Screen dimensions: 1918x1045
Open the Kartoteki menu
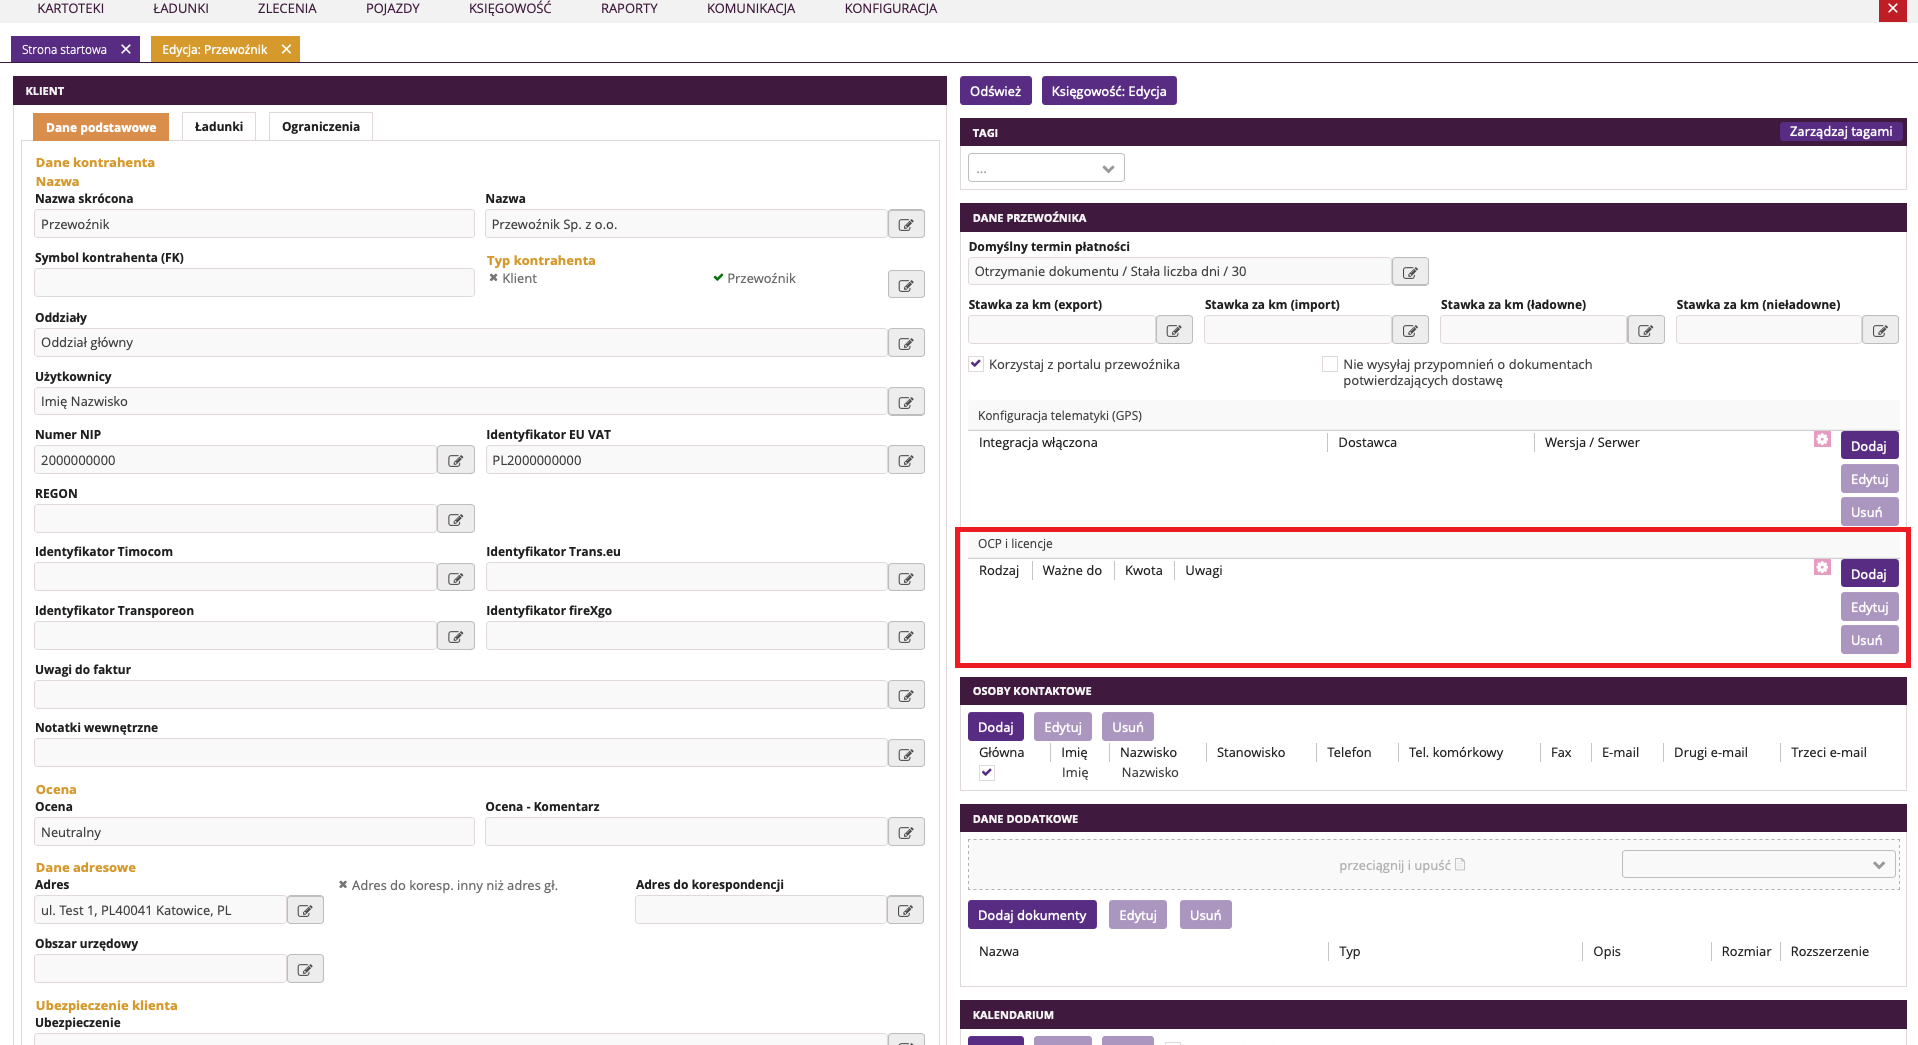[71, 8]
